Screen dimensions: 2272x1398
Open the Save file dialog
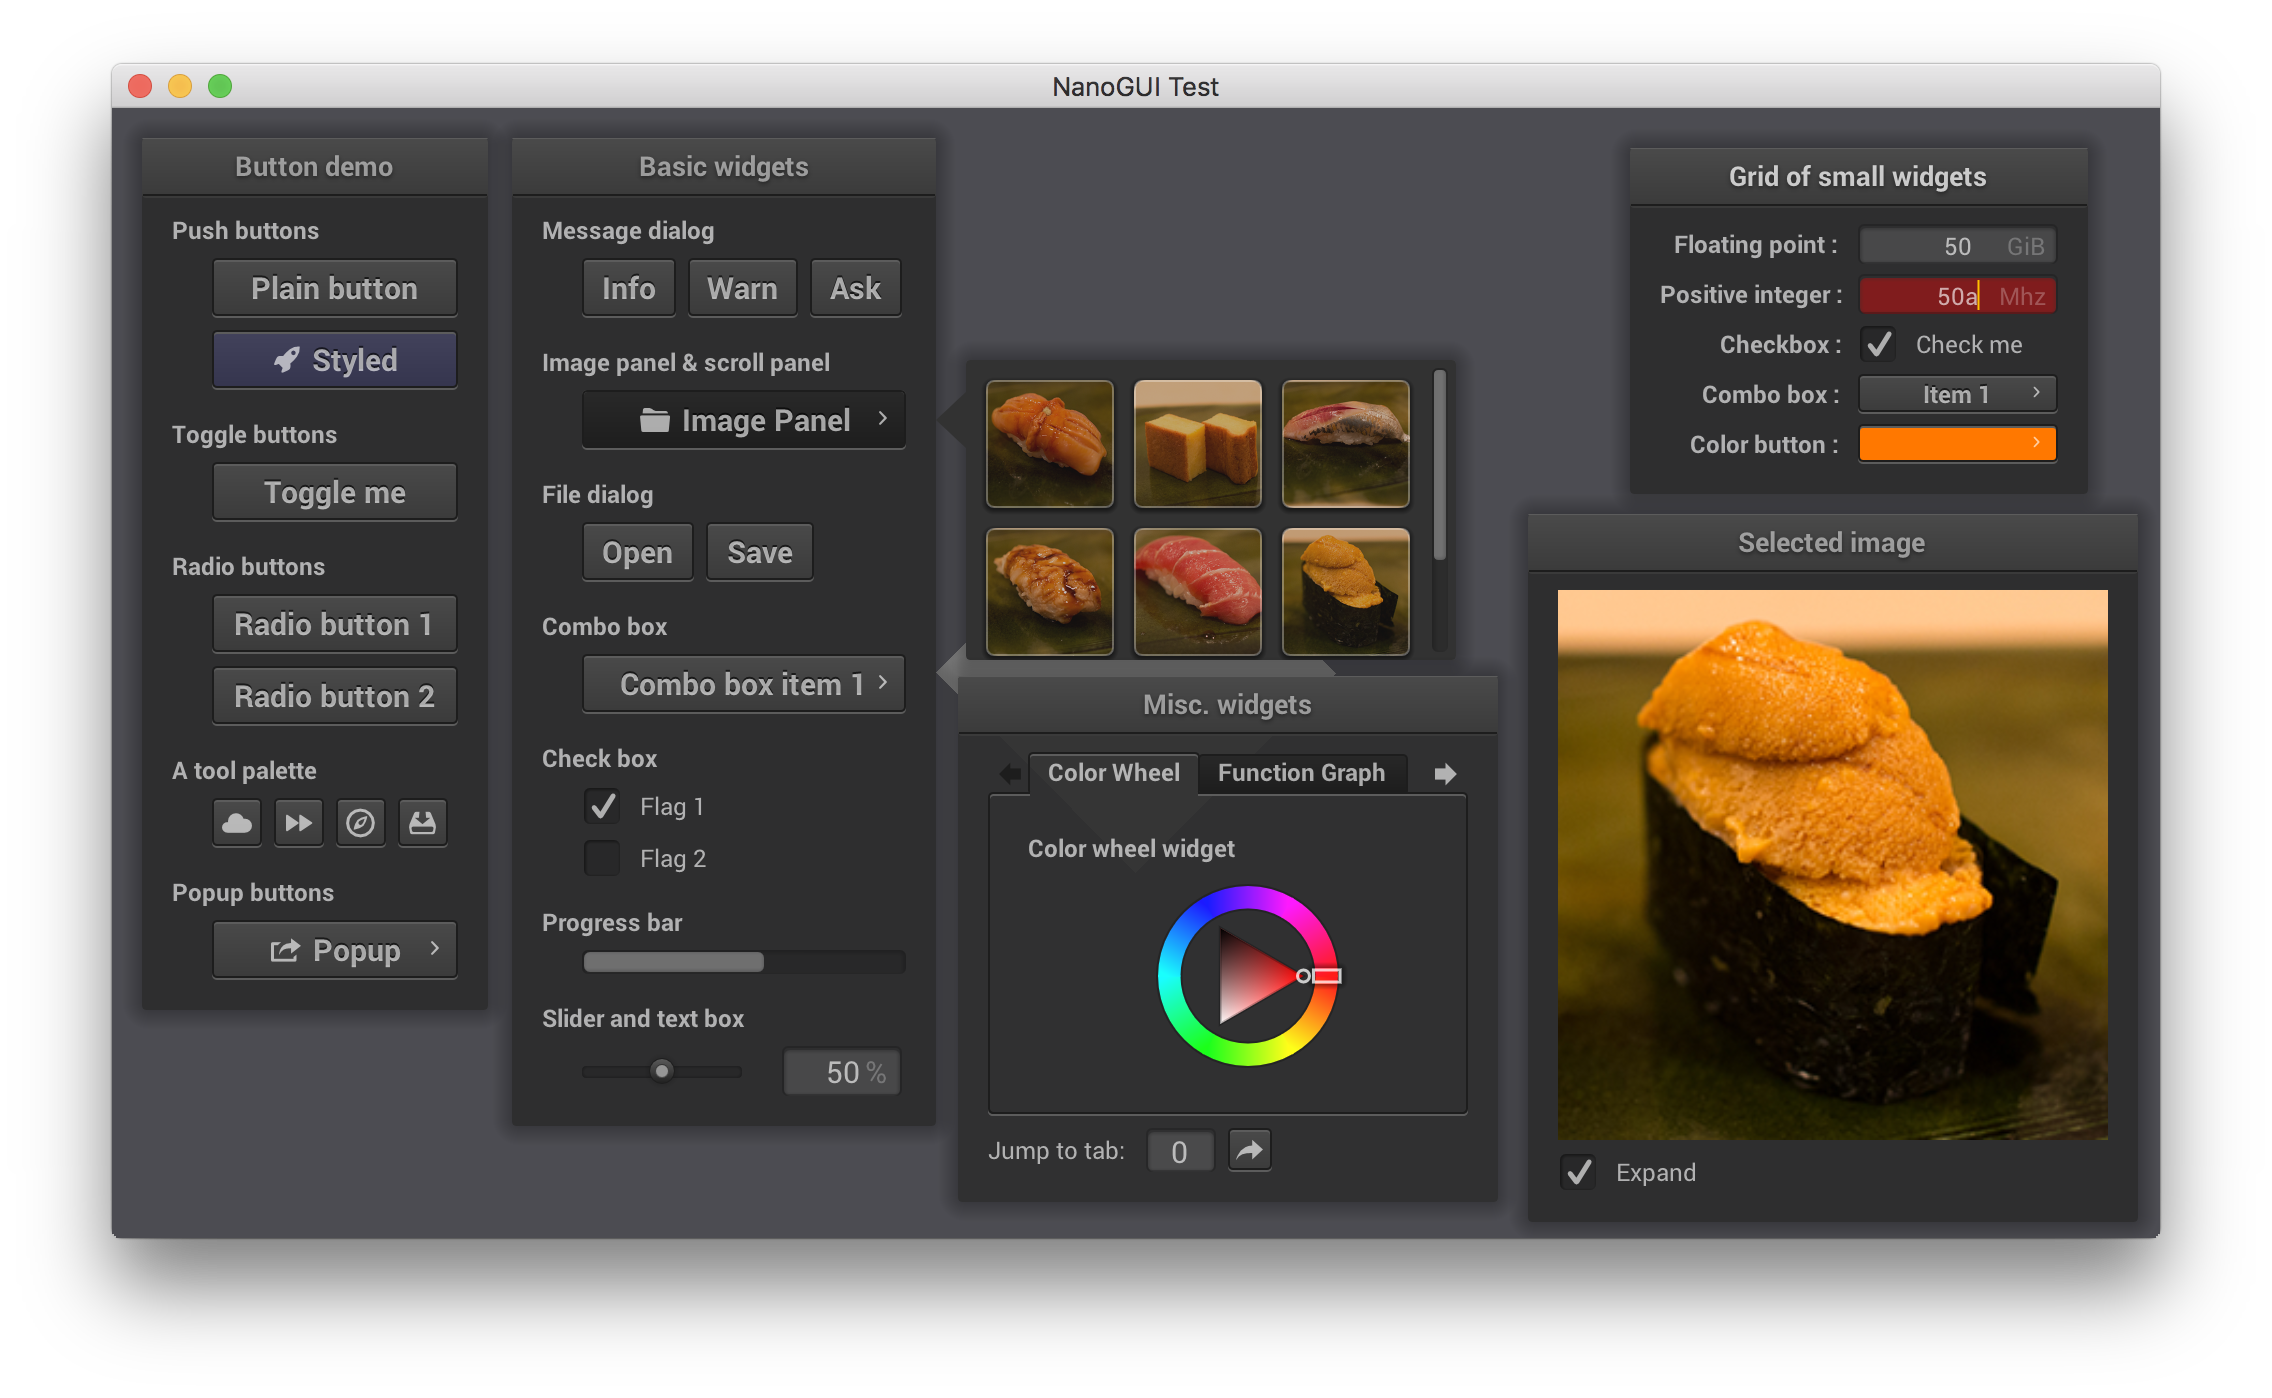[x=759, y=551]
